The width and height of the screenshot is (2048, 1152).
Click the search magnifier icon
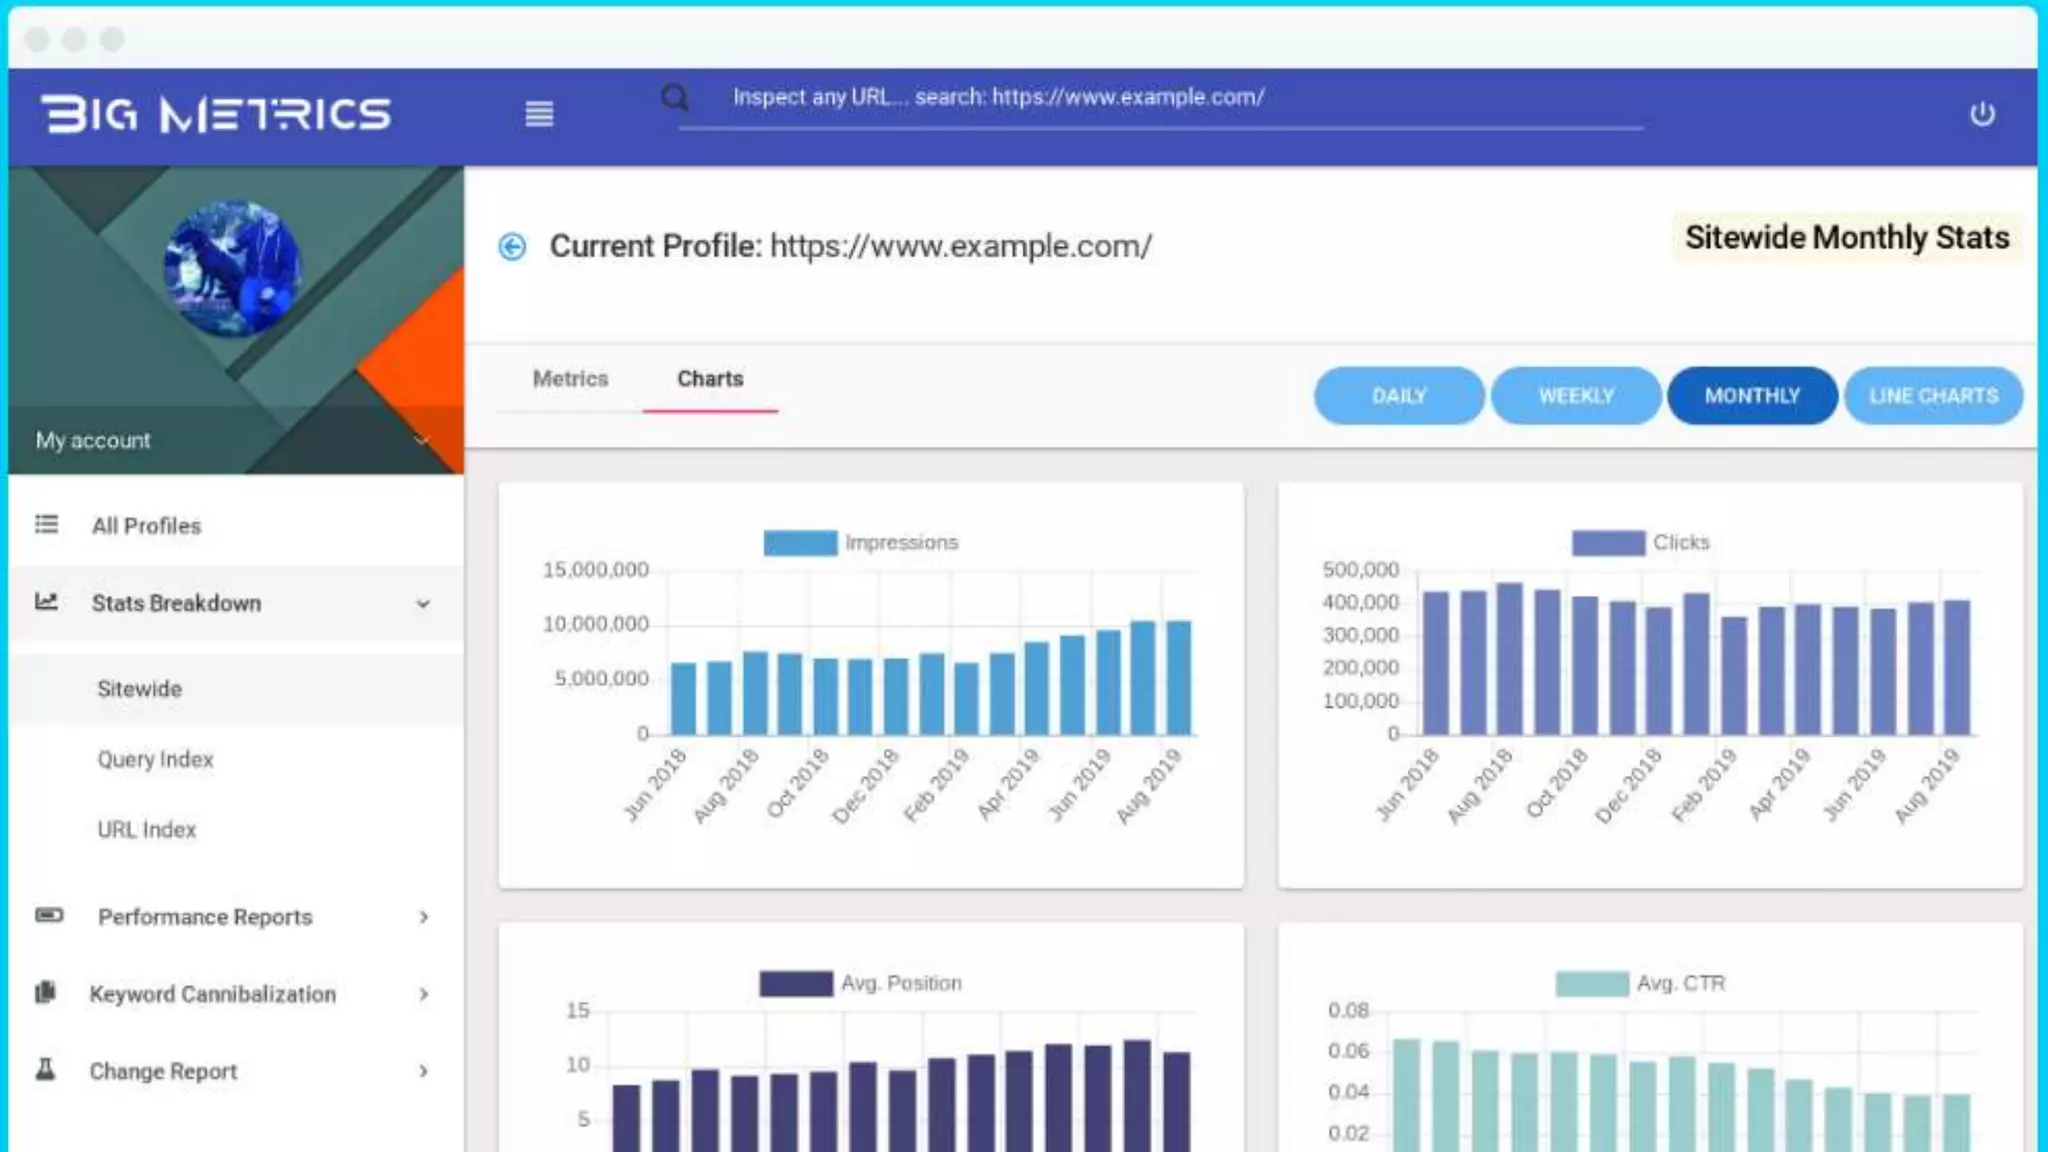(x=675, y=98)
